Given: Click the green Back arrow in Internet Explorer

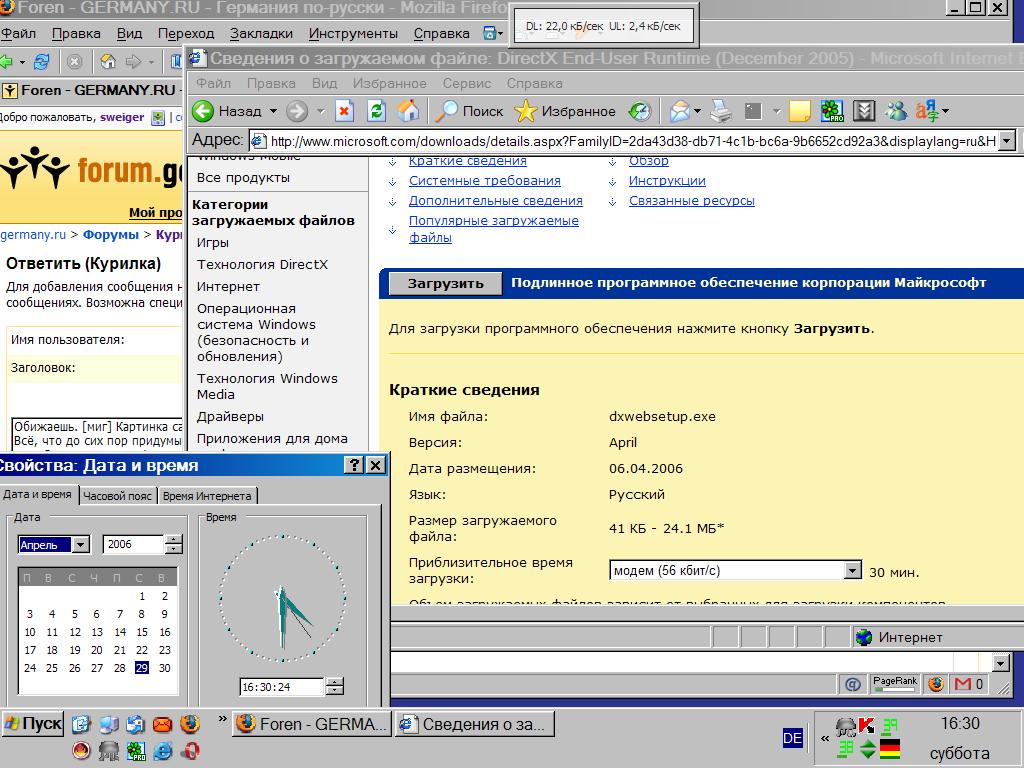Looking at the screenshot, I should [x=203, y=111].
